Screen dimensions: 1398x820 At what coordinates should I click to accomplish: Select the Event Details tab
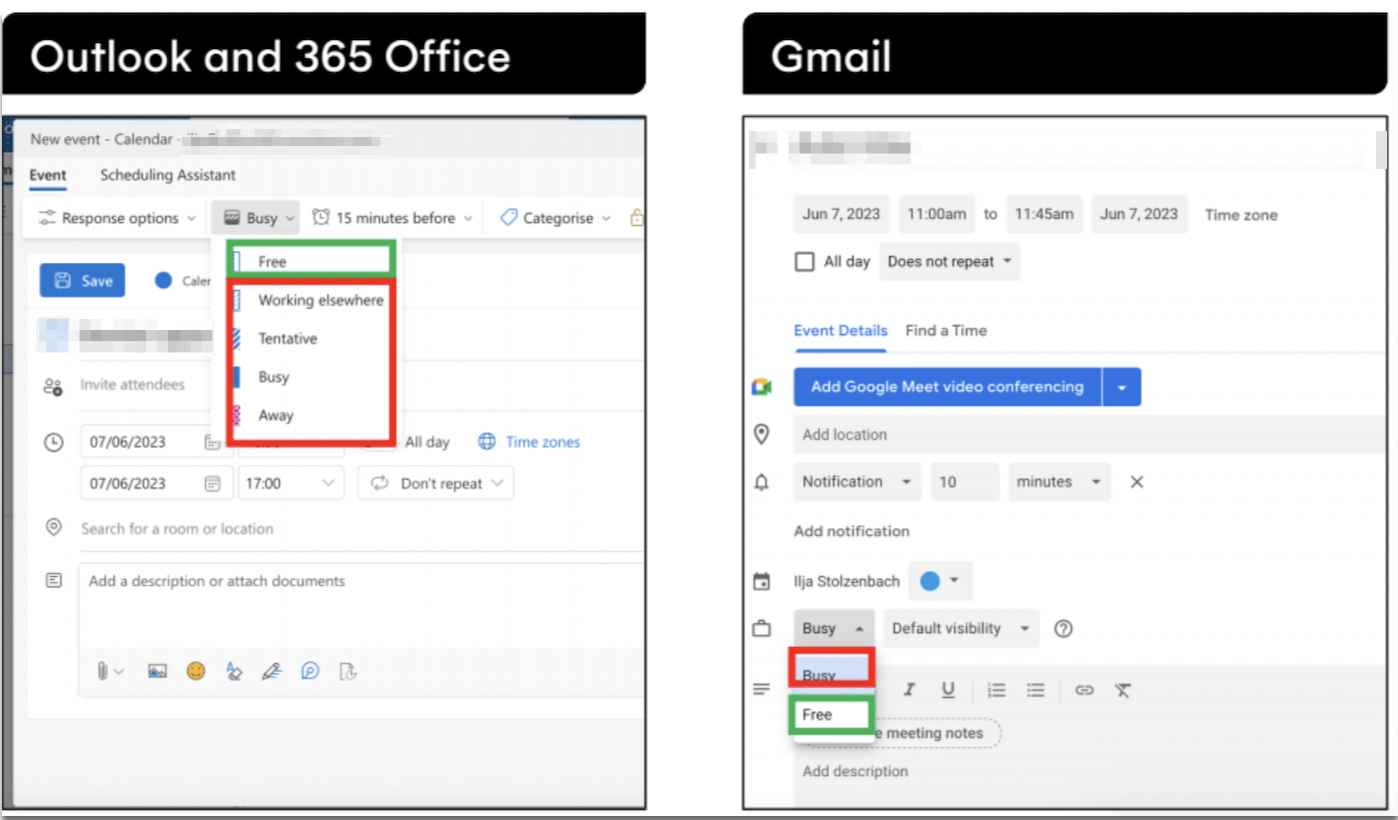click(x=840, y=330)
